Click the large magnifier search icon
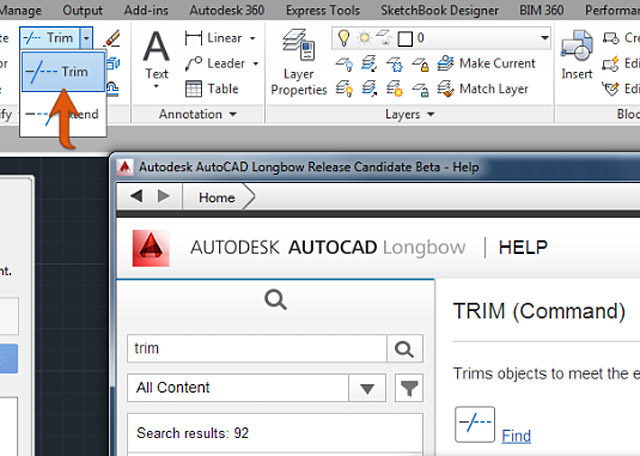The width and height of the screenshot is (640, 456). [x=276, y=300]
